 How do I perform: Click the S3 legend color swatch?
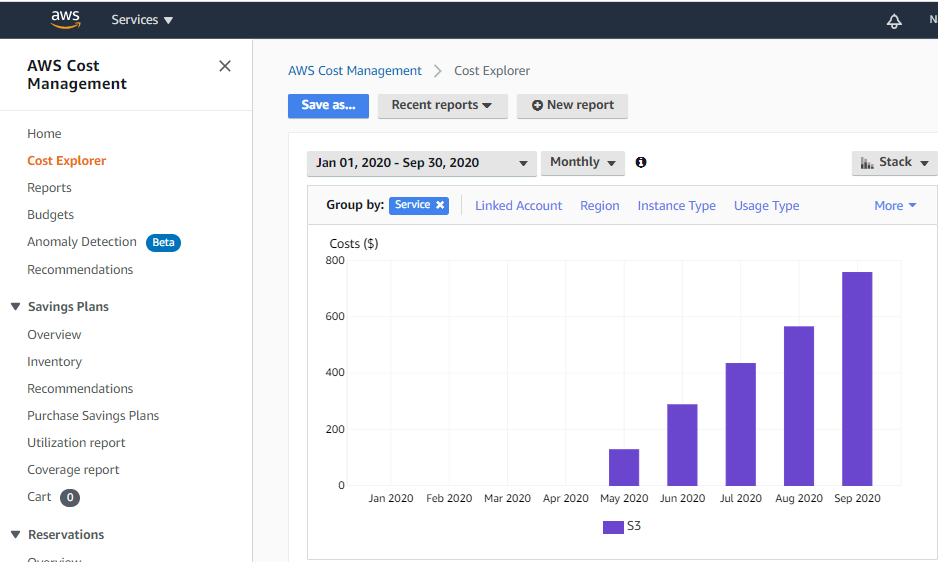(x=613, y=527)
